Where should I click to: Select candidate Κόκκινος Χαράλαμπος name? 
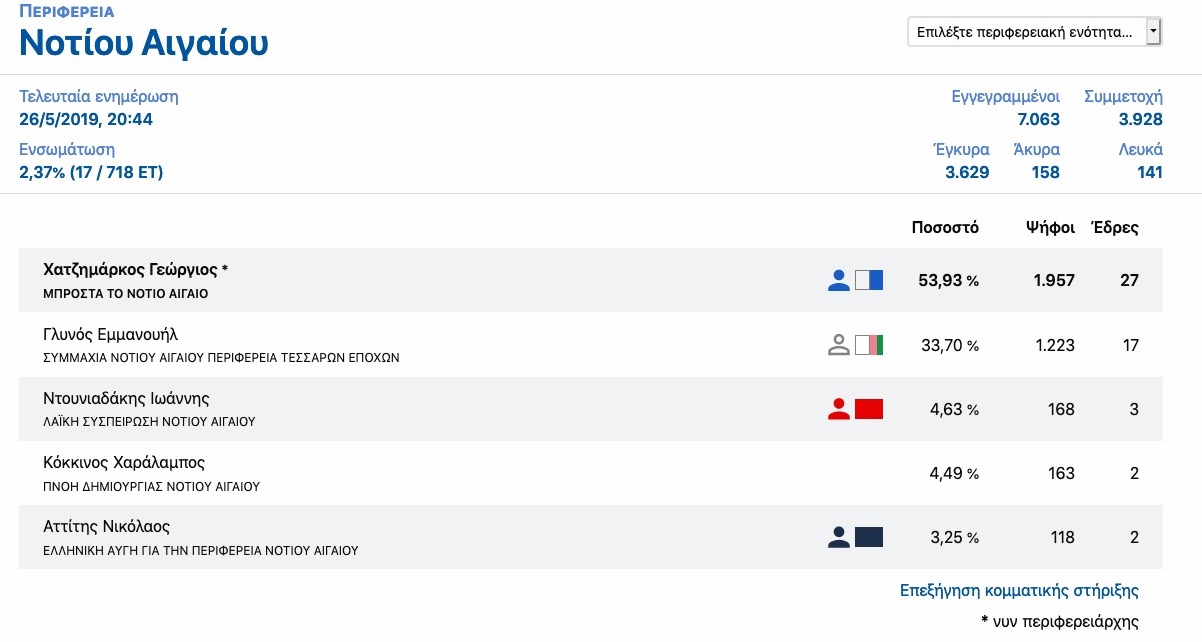click(124, 463)
